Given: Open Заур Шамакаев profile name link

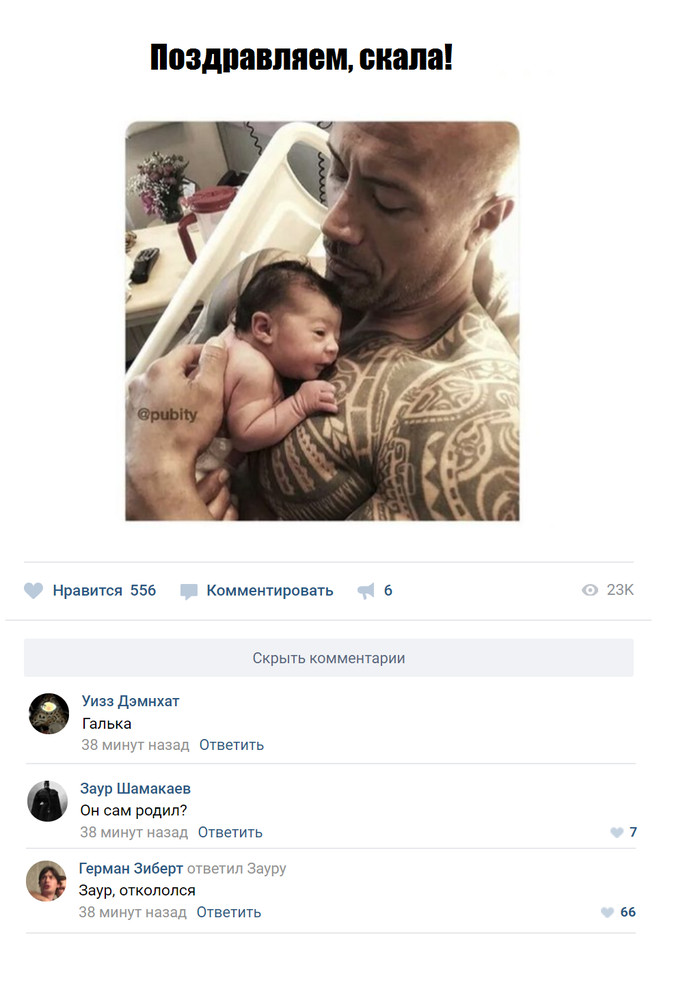Looking at the screenshot, I should coord(135,788).
